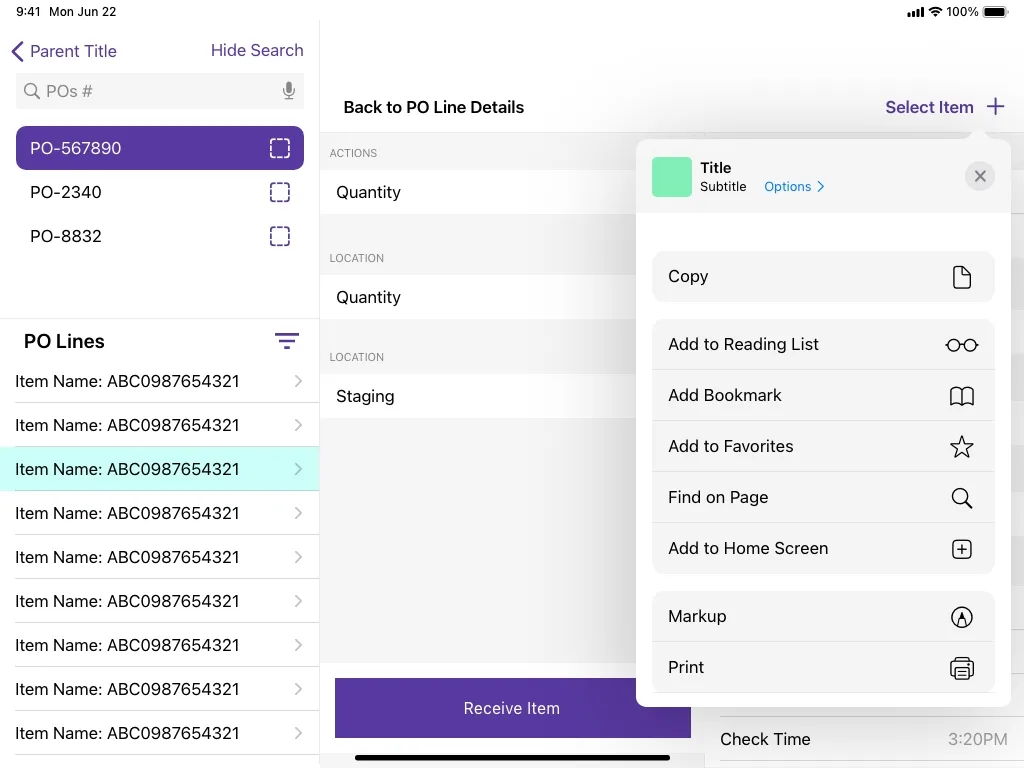
Task: Click the Copy document icon
Action: coord(961,277)
